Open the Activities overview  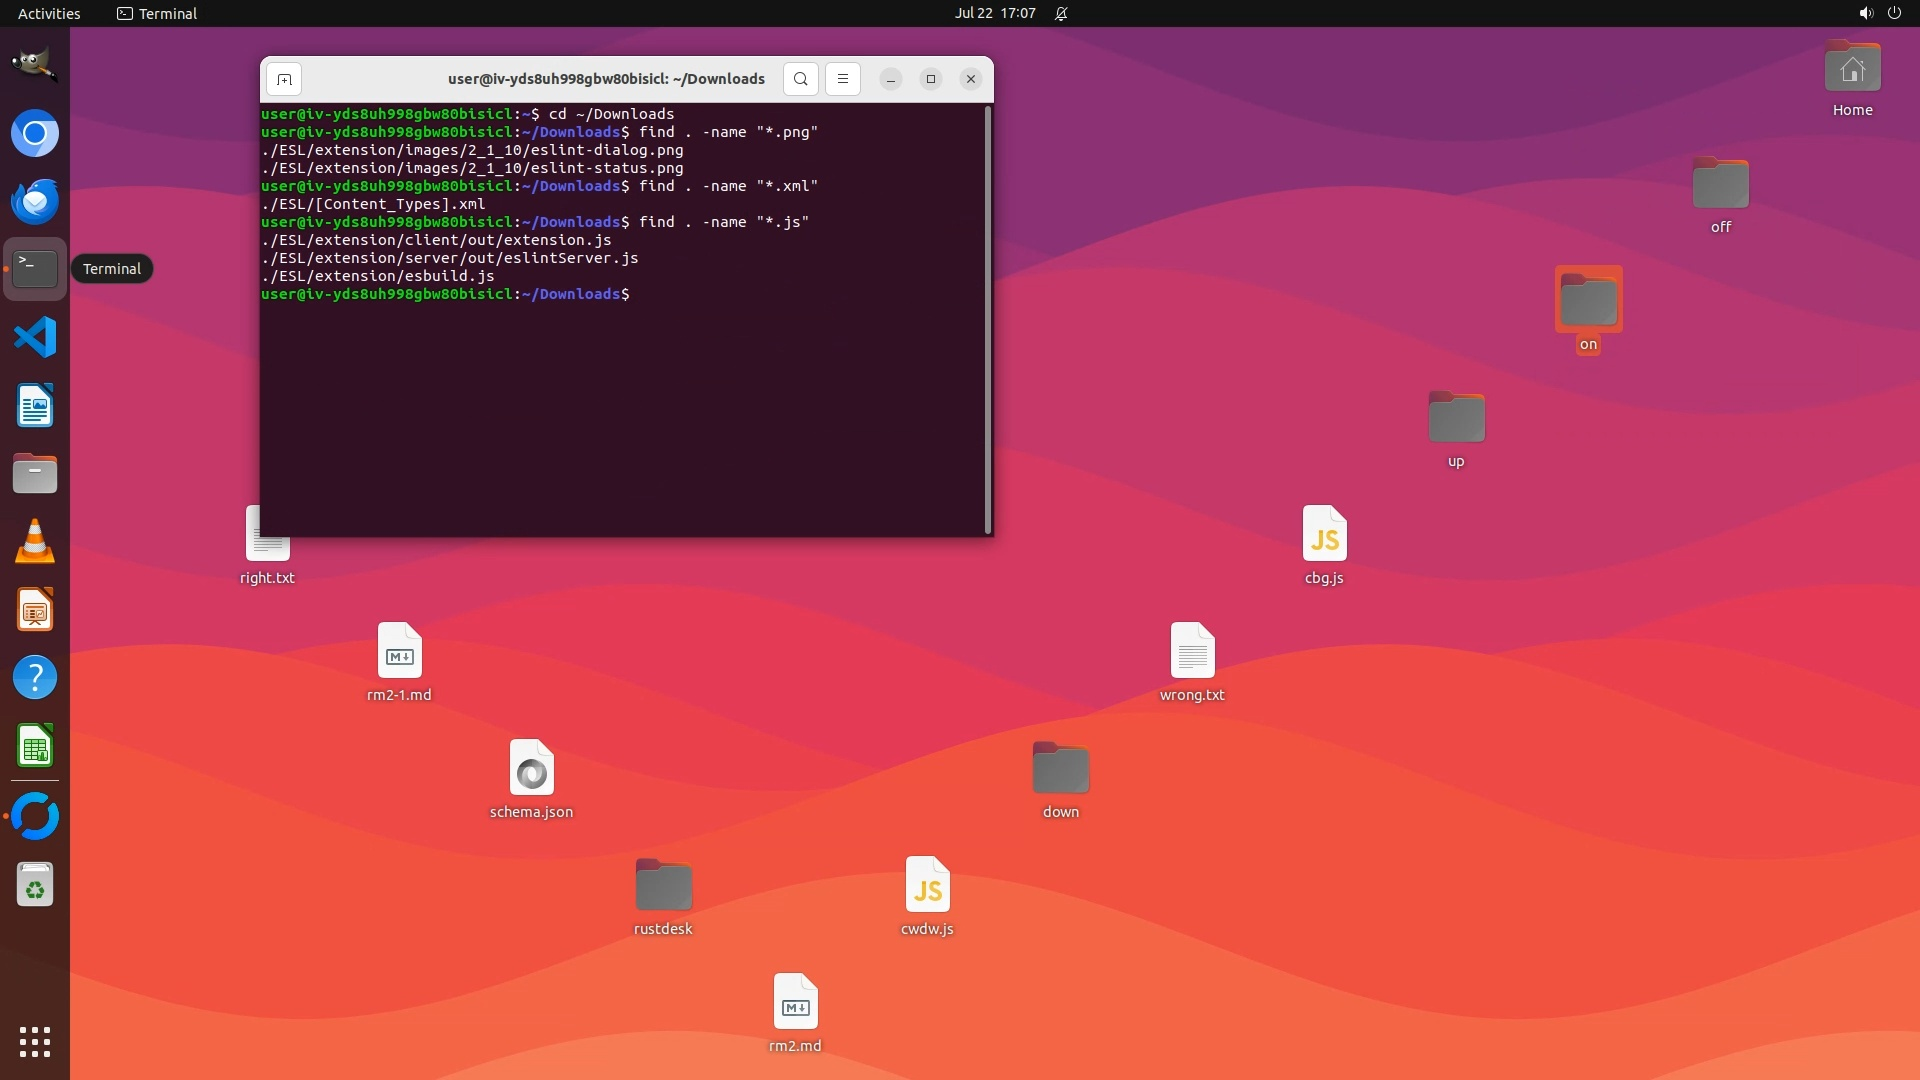tap(49, 13)
